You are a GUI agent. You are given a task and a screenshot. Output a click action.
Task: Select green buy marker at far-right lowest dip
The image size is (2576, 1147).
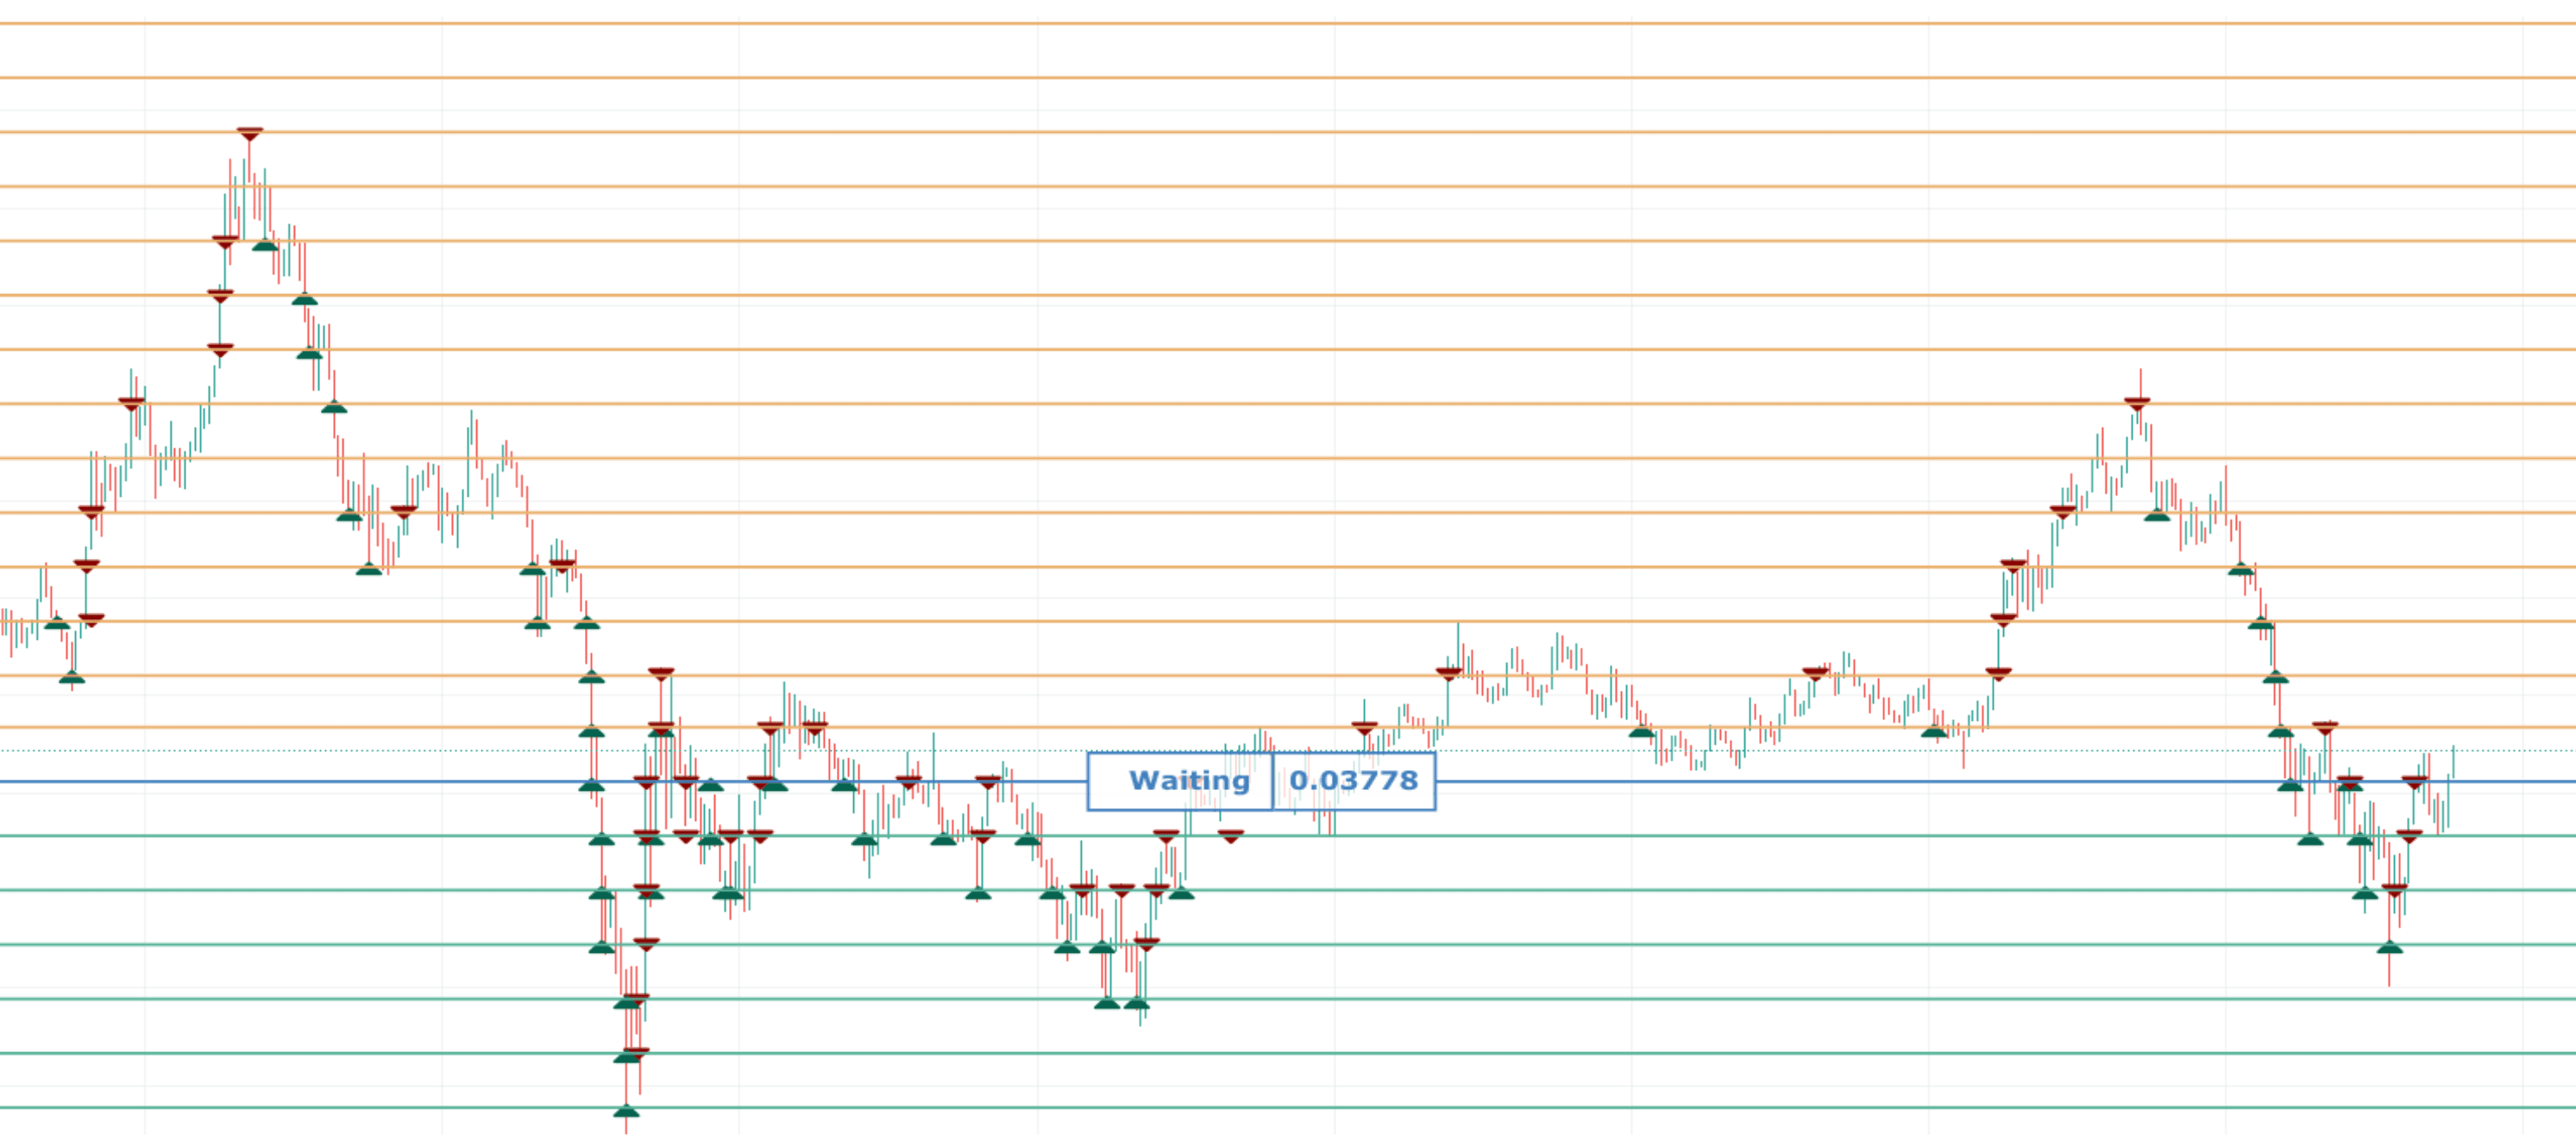2389,947
